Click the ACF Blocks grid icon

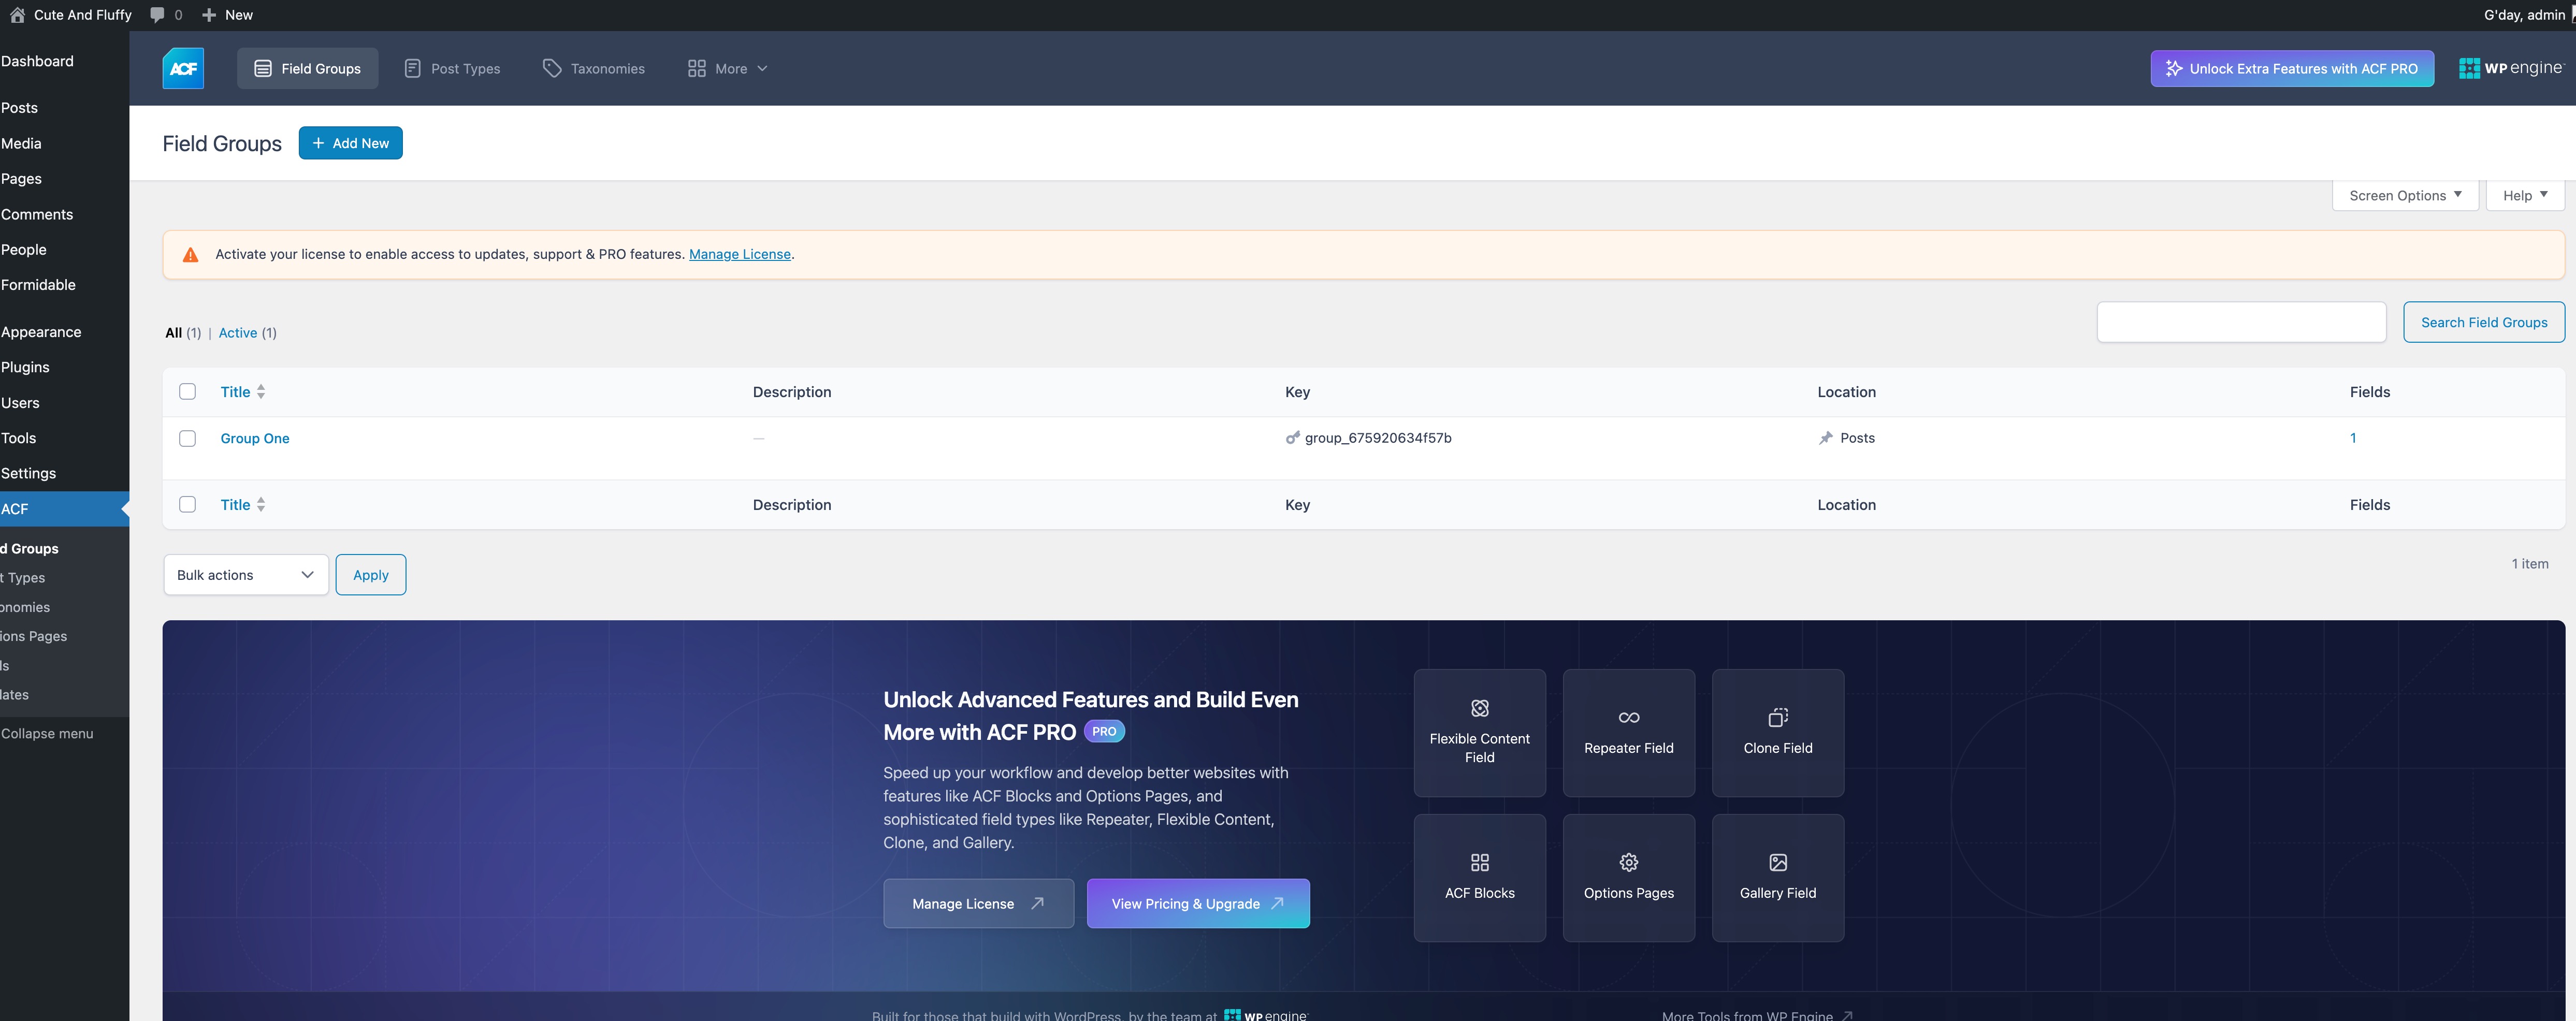coord(1480,862)
